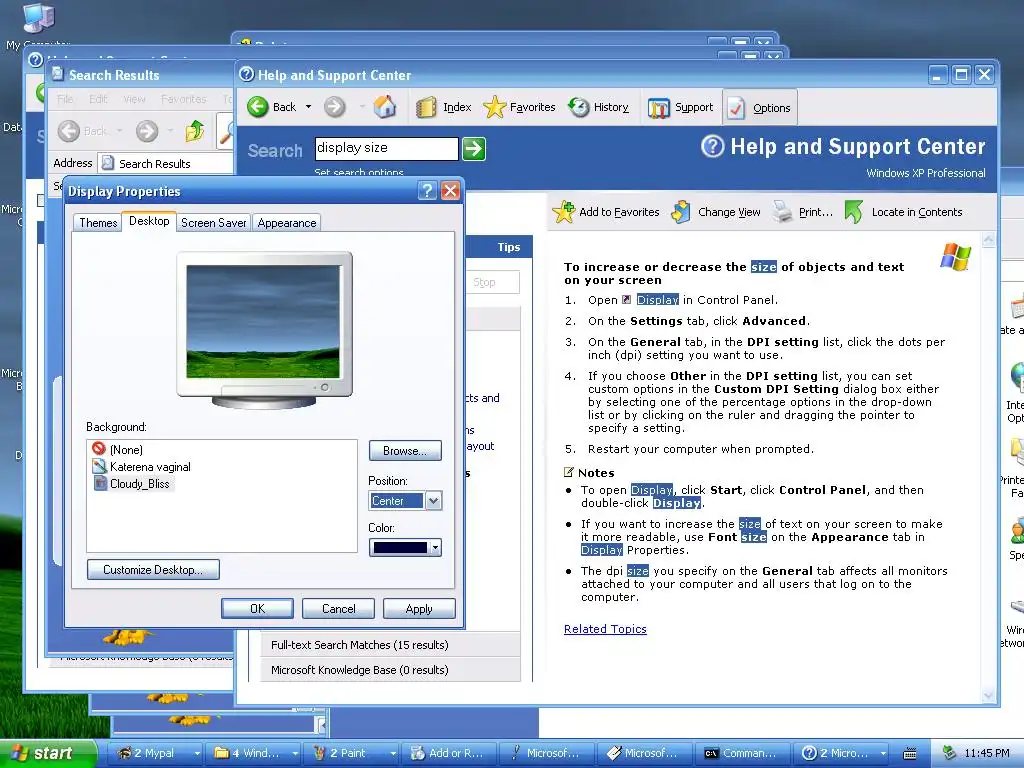Add this topic to Favorites
Image resolution: width=1024 pixels, height=768 pixels.
click(606, 212)
